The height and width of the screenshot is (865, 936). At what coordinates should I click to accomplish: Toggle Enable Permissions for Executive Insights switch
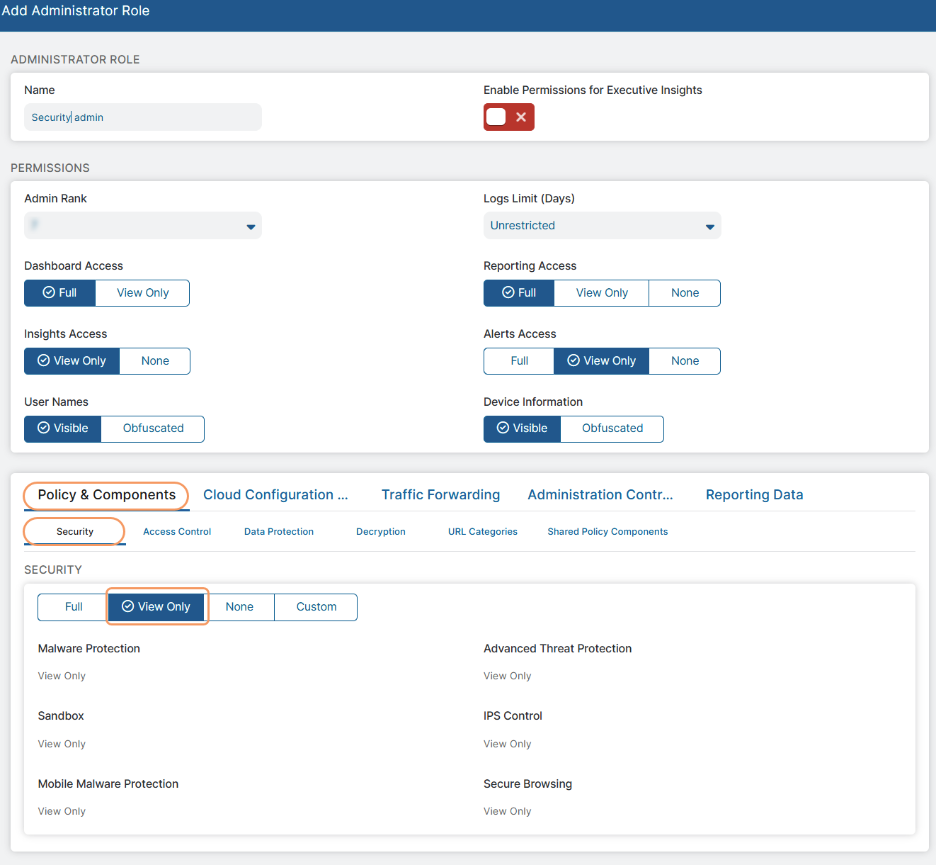point(508,117)
